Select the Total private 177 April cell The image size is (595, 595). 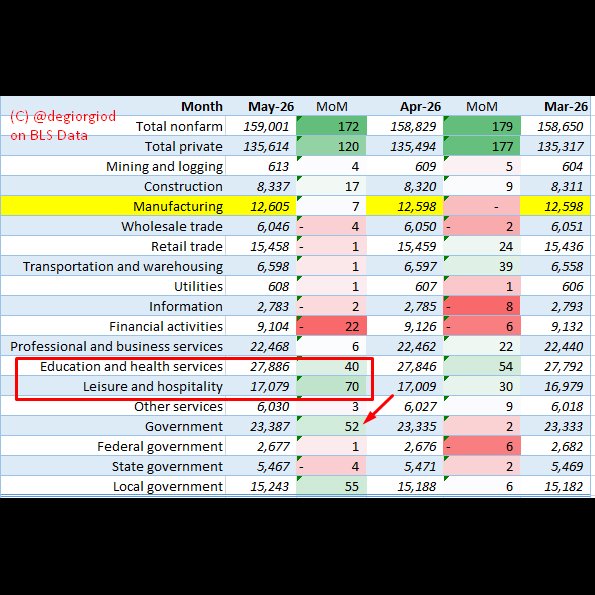(482, 146)
